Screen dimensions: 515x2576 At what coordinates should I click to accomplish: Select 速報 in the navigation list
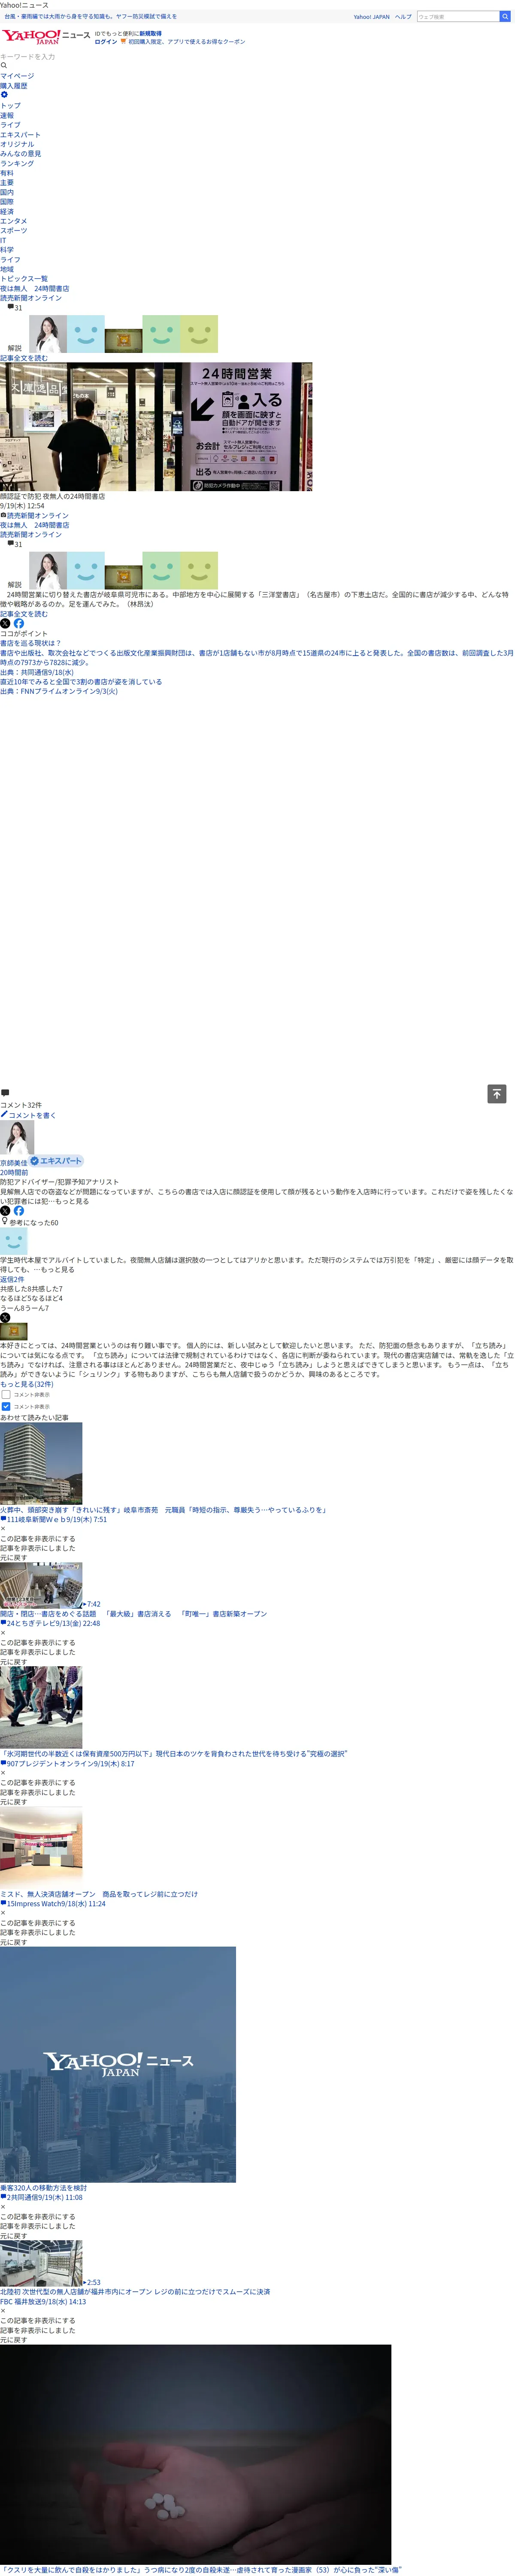click(7, 115)
